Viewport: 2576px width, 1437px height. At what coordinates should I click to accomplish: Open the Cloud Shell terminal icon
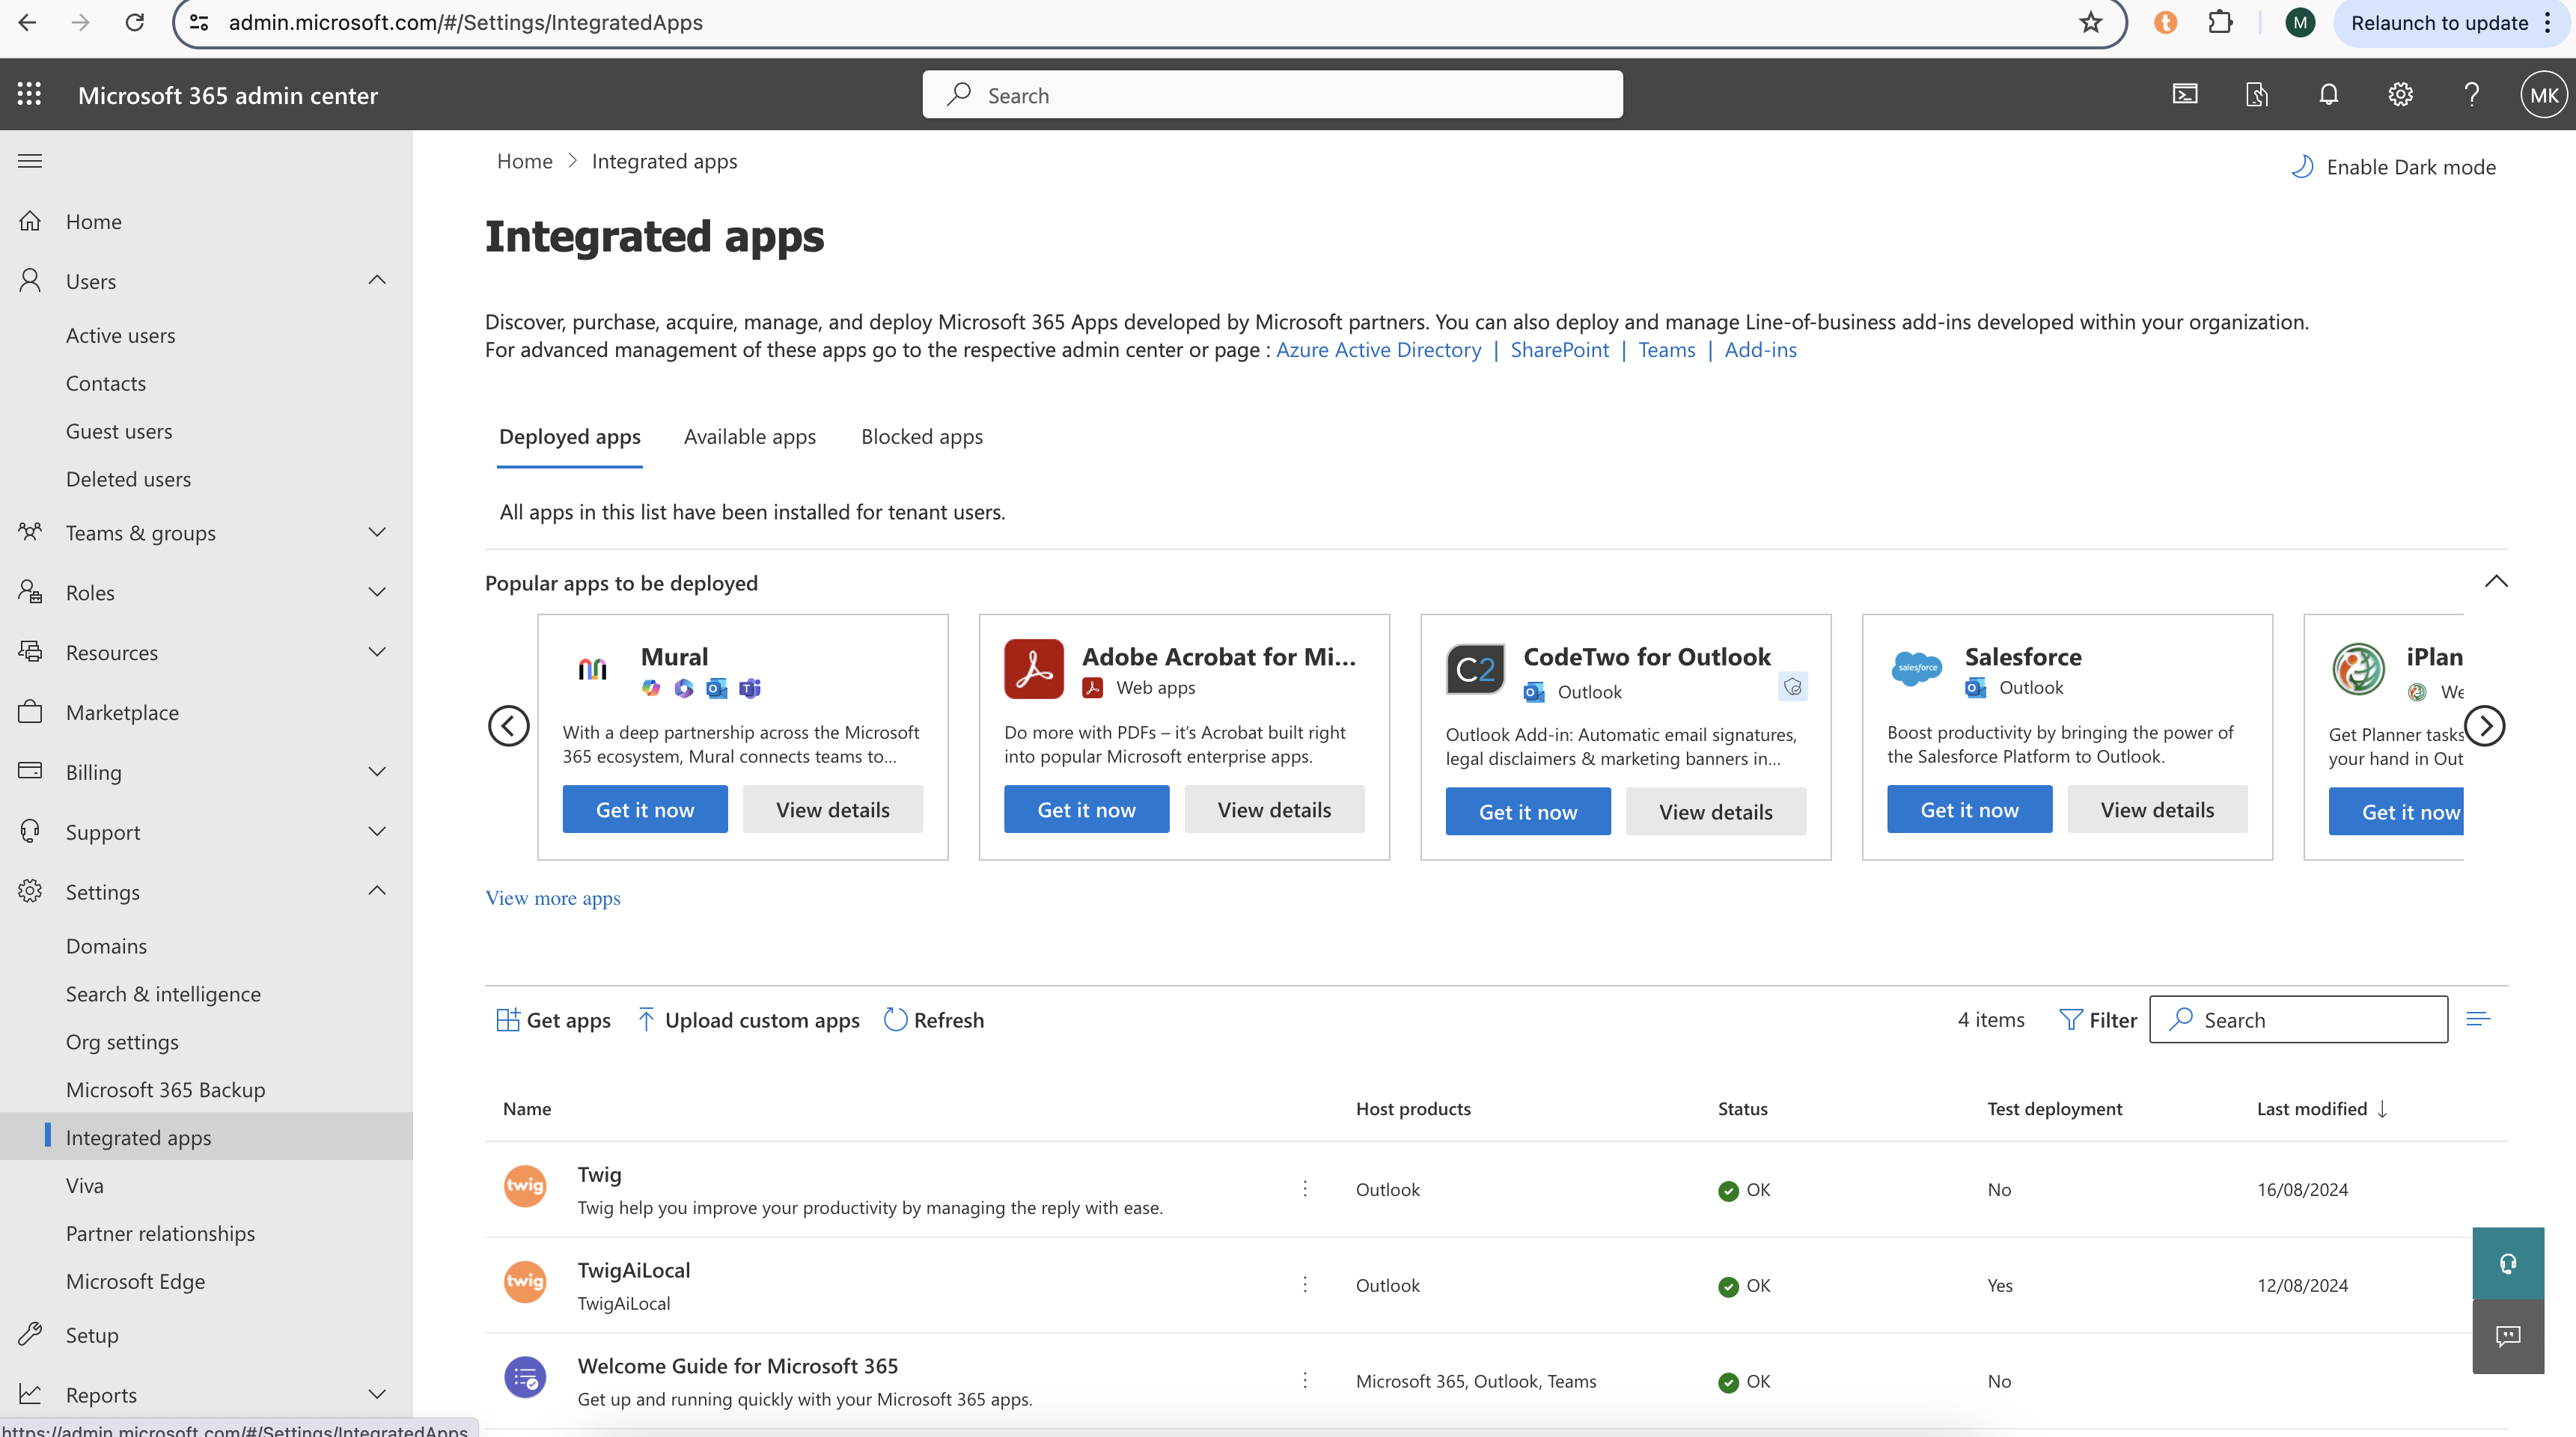pyautogui.click(x=2185, y=95)
